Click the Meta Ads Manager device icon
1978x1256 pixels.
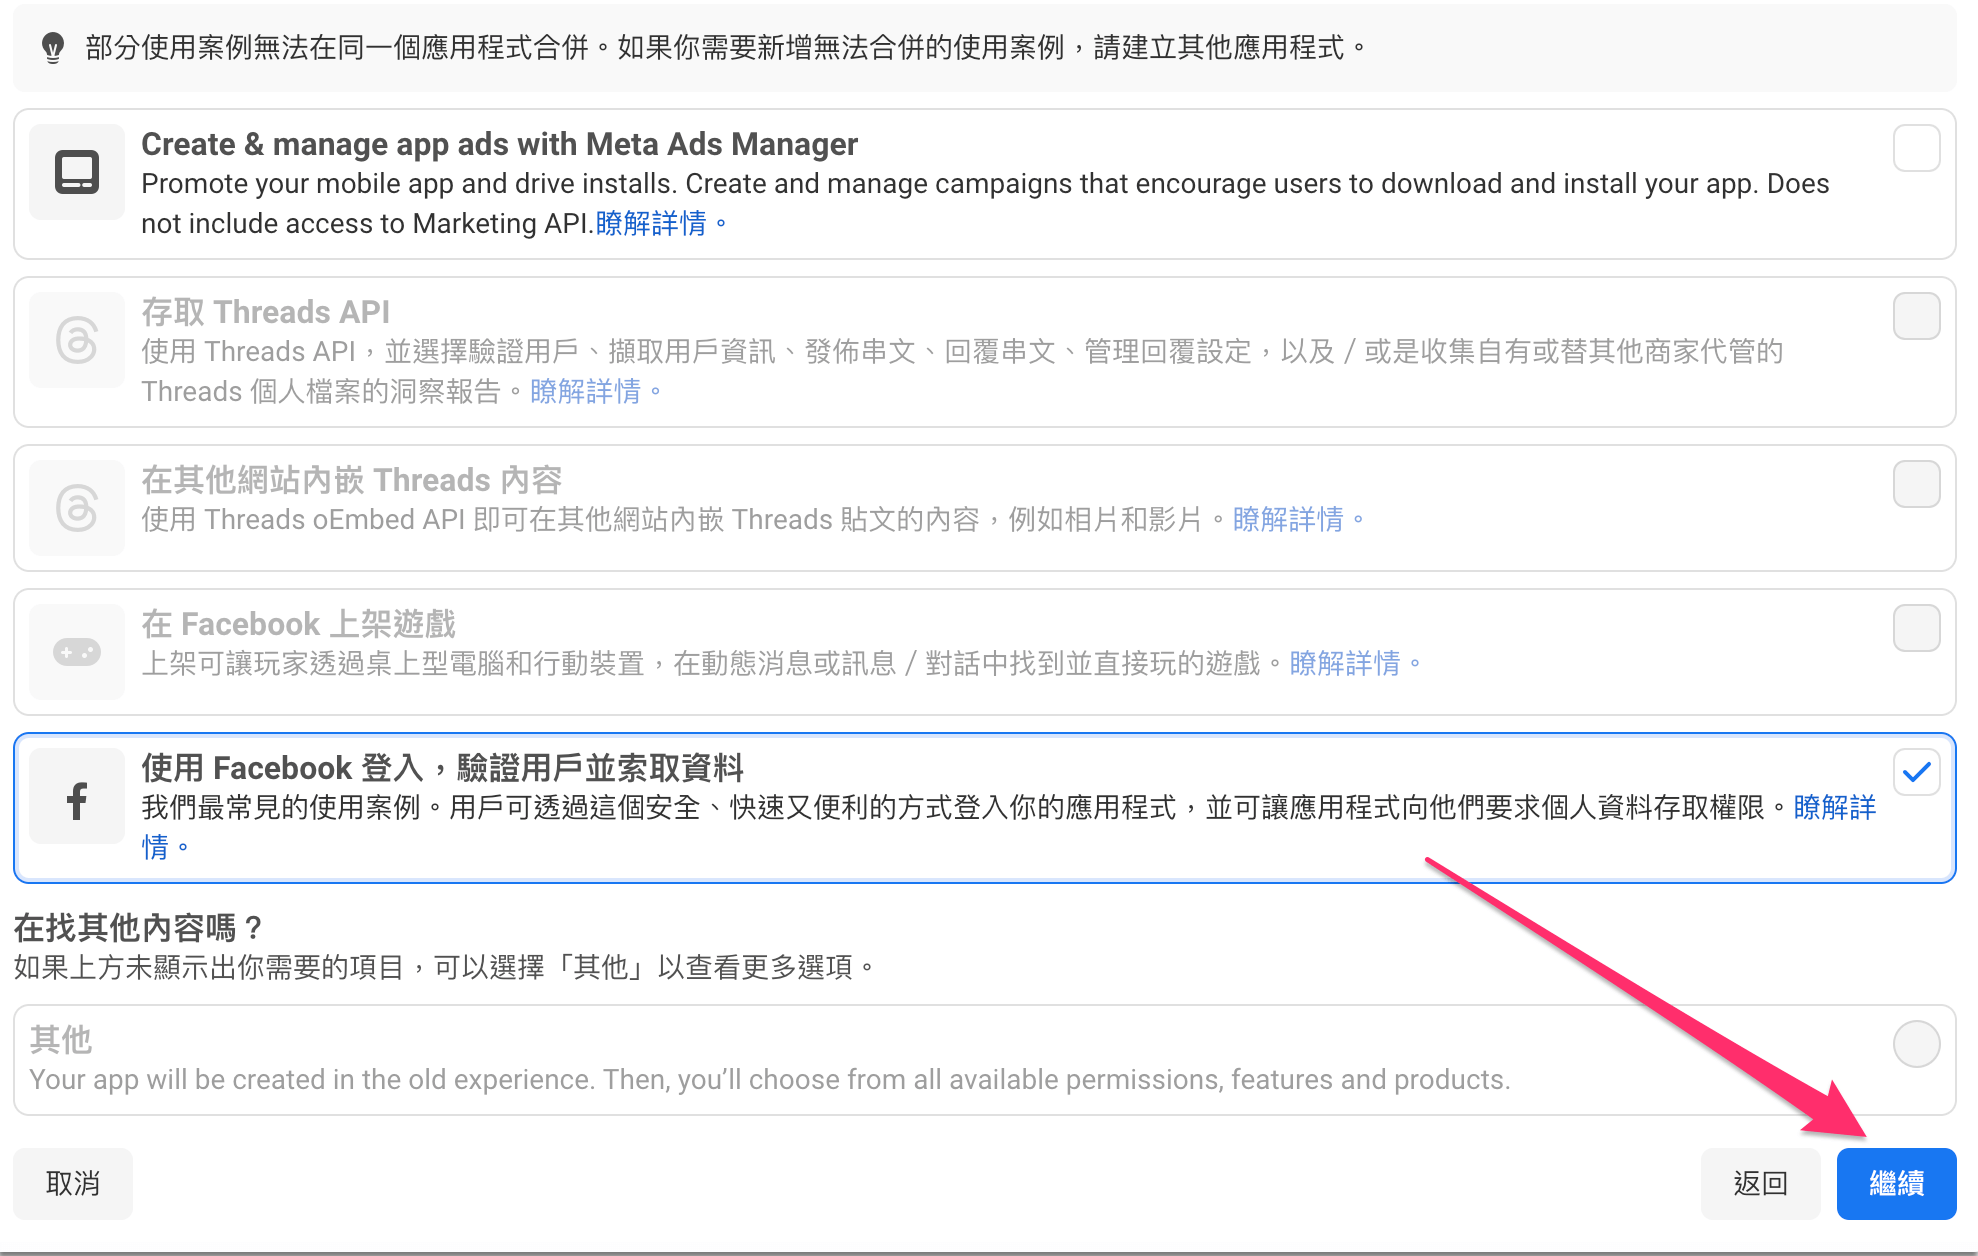tap(77, 172)
